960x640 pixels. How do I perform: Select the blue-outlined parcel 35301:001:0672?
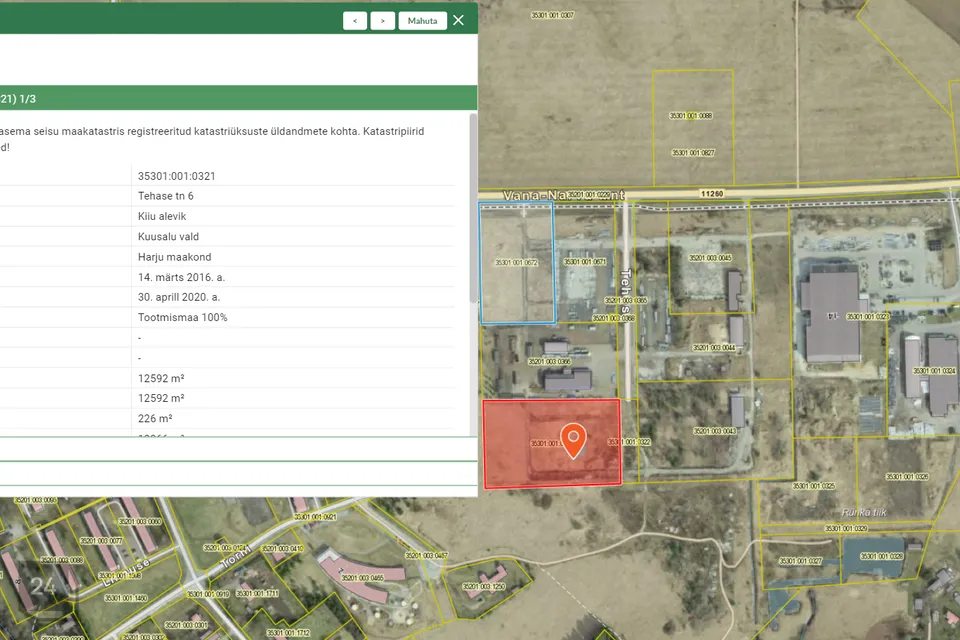click(516, 263)
